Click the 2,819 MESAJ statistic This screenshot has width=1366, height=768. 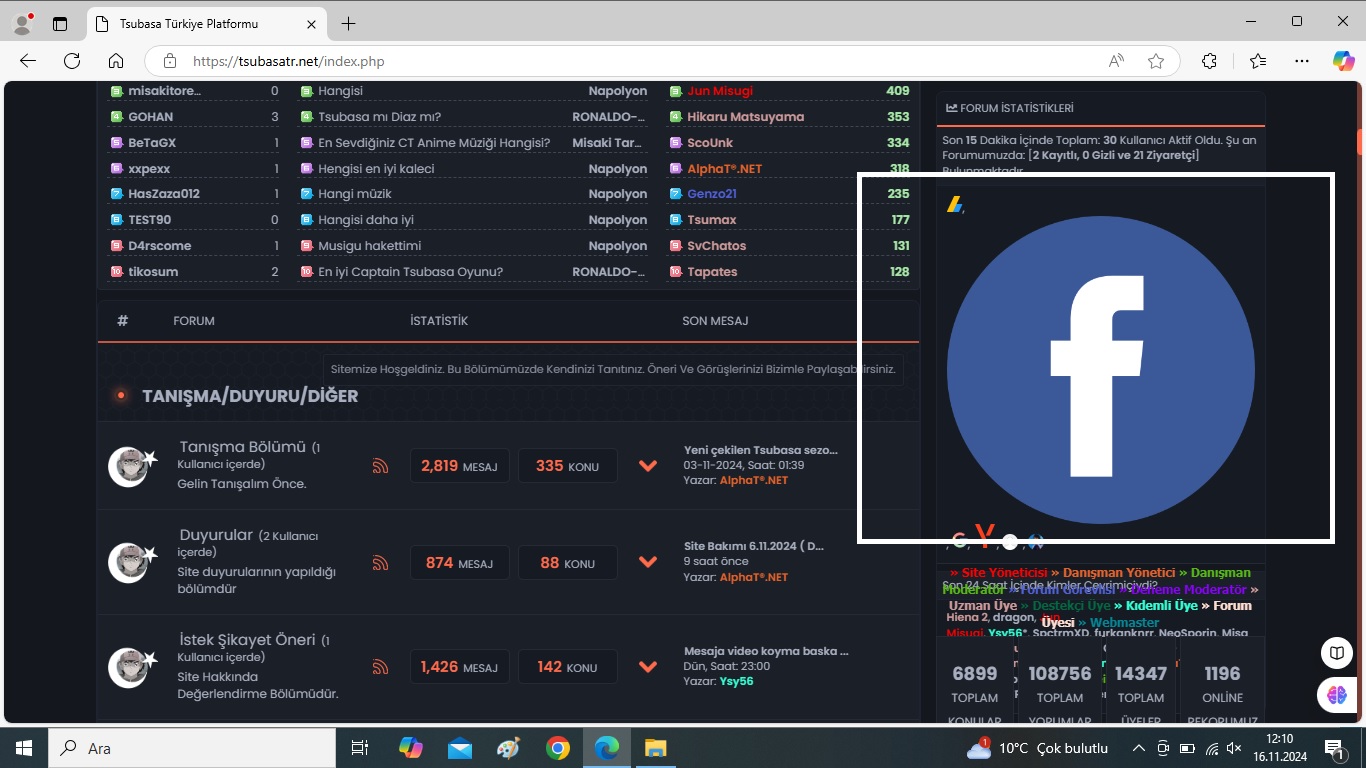[x=459, y=466]
